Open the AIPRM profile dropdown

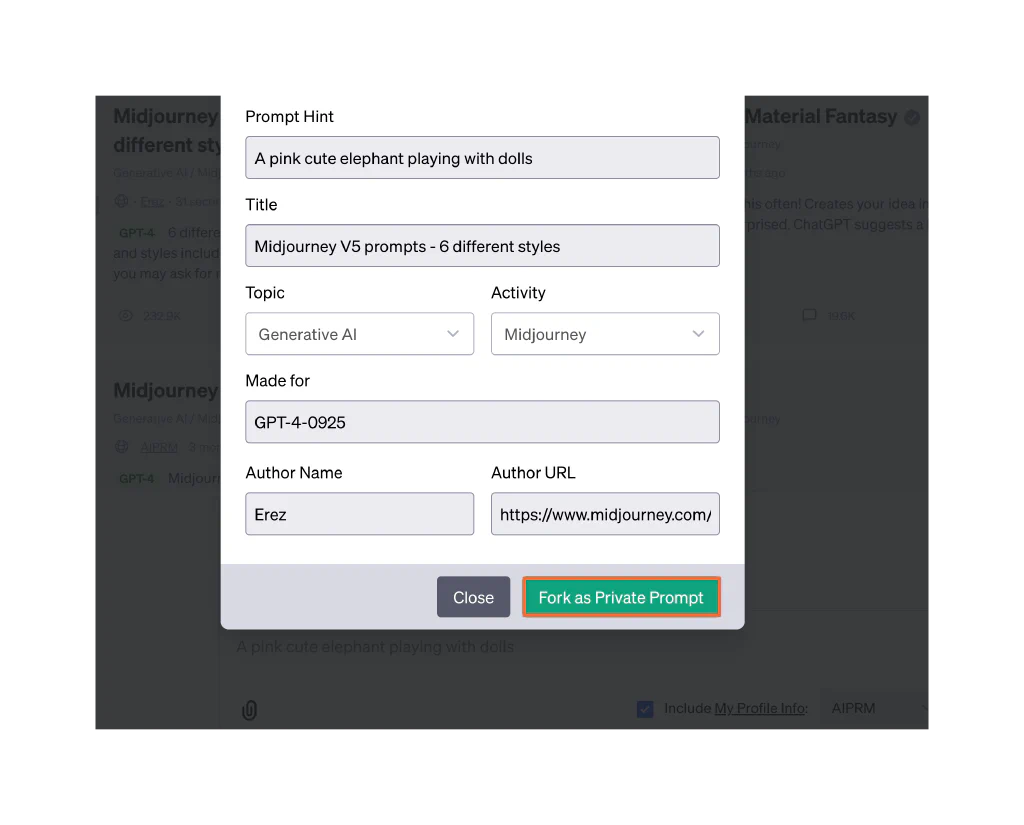877,708
